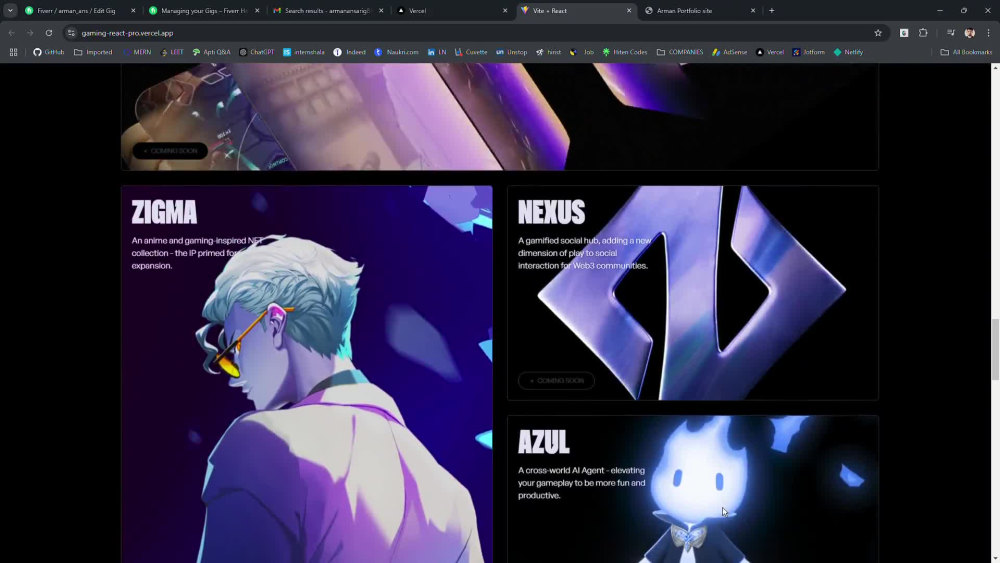Screen dimensions: 1000x563
Task: Open the MERN bookmark
Action: tap(137, 52)
